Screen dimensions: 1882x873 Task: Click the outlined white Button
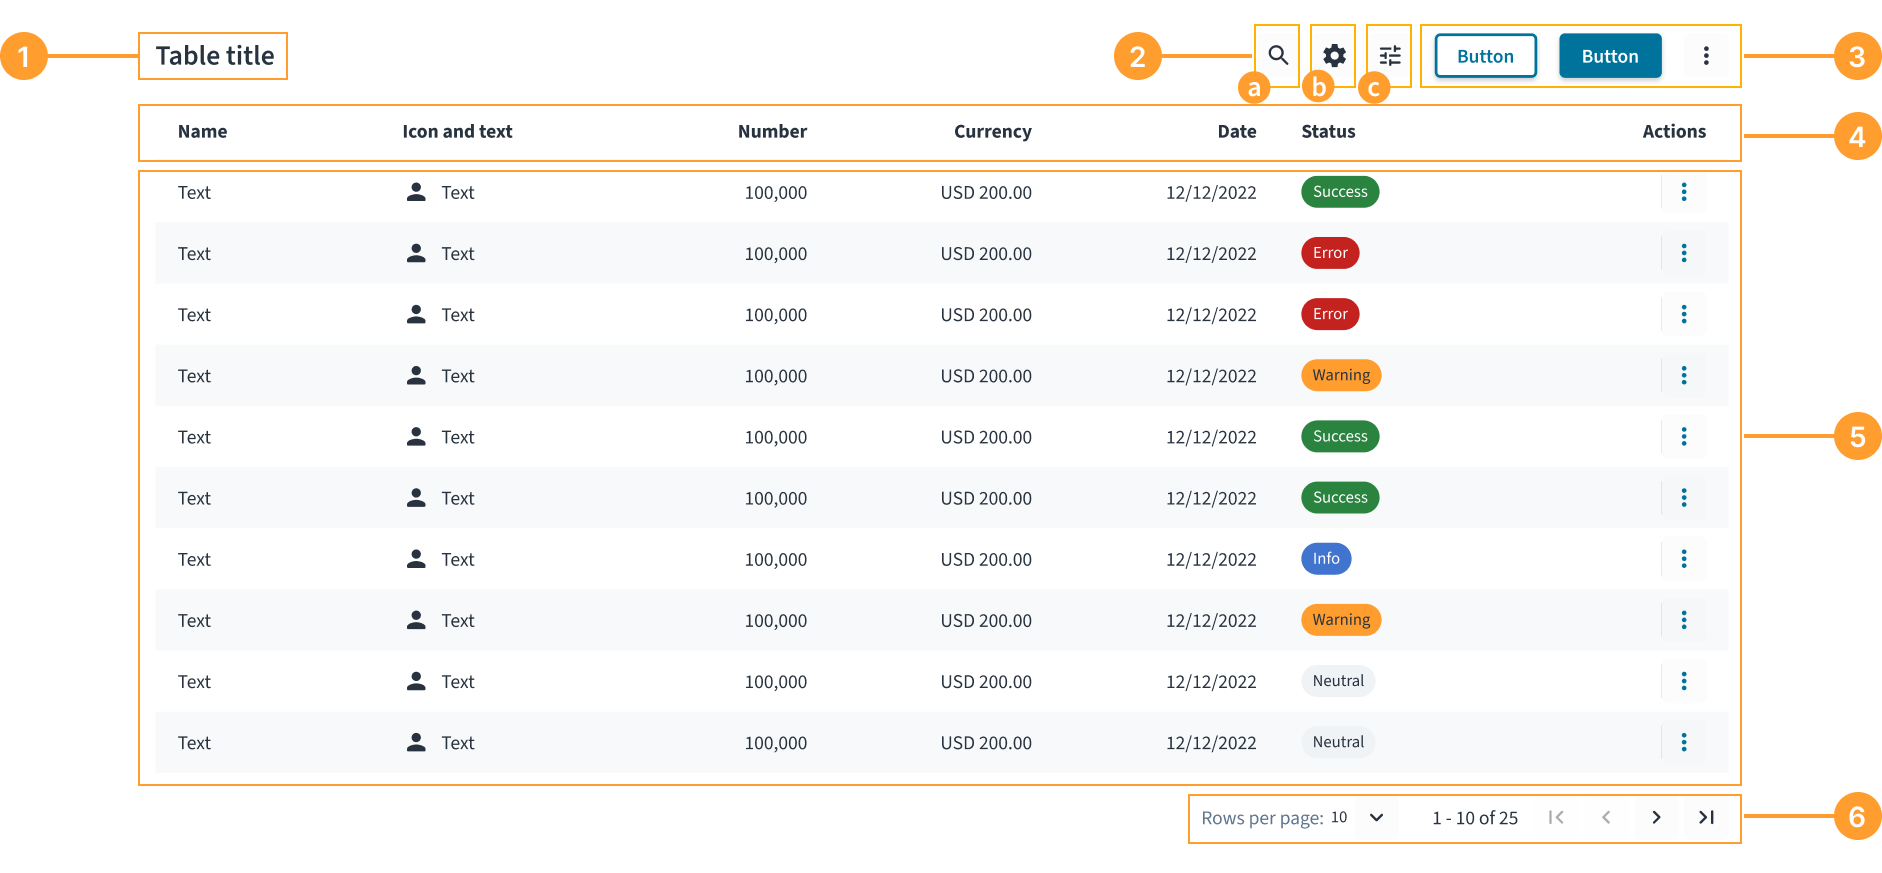[x=1485, y=56]
